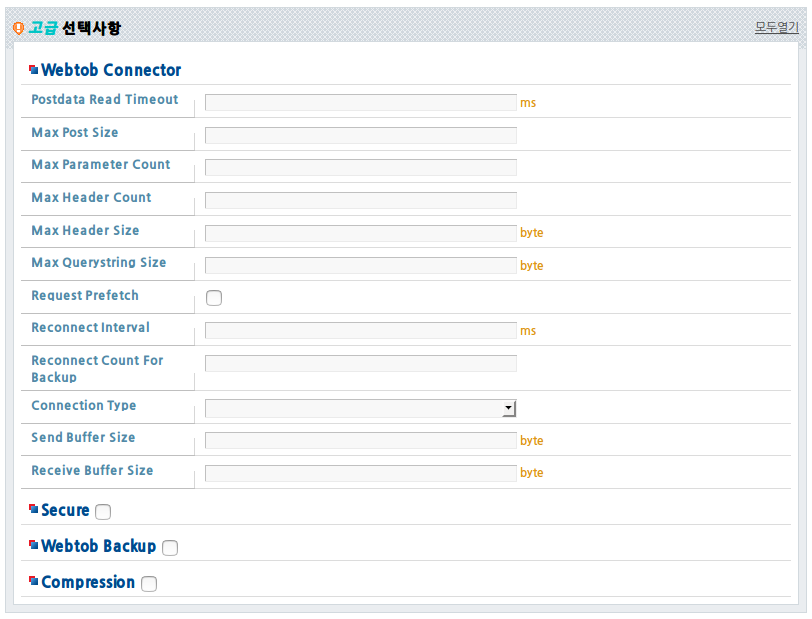Click the Max Header Count input box

click(x=361, y=200)
